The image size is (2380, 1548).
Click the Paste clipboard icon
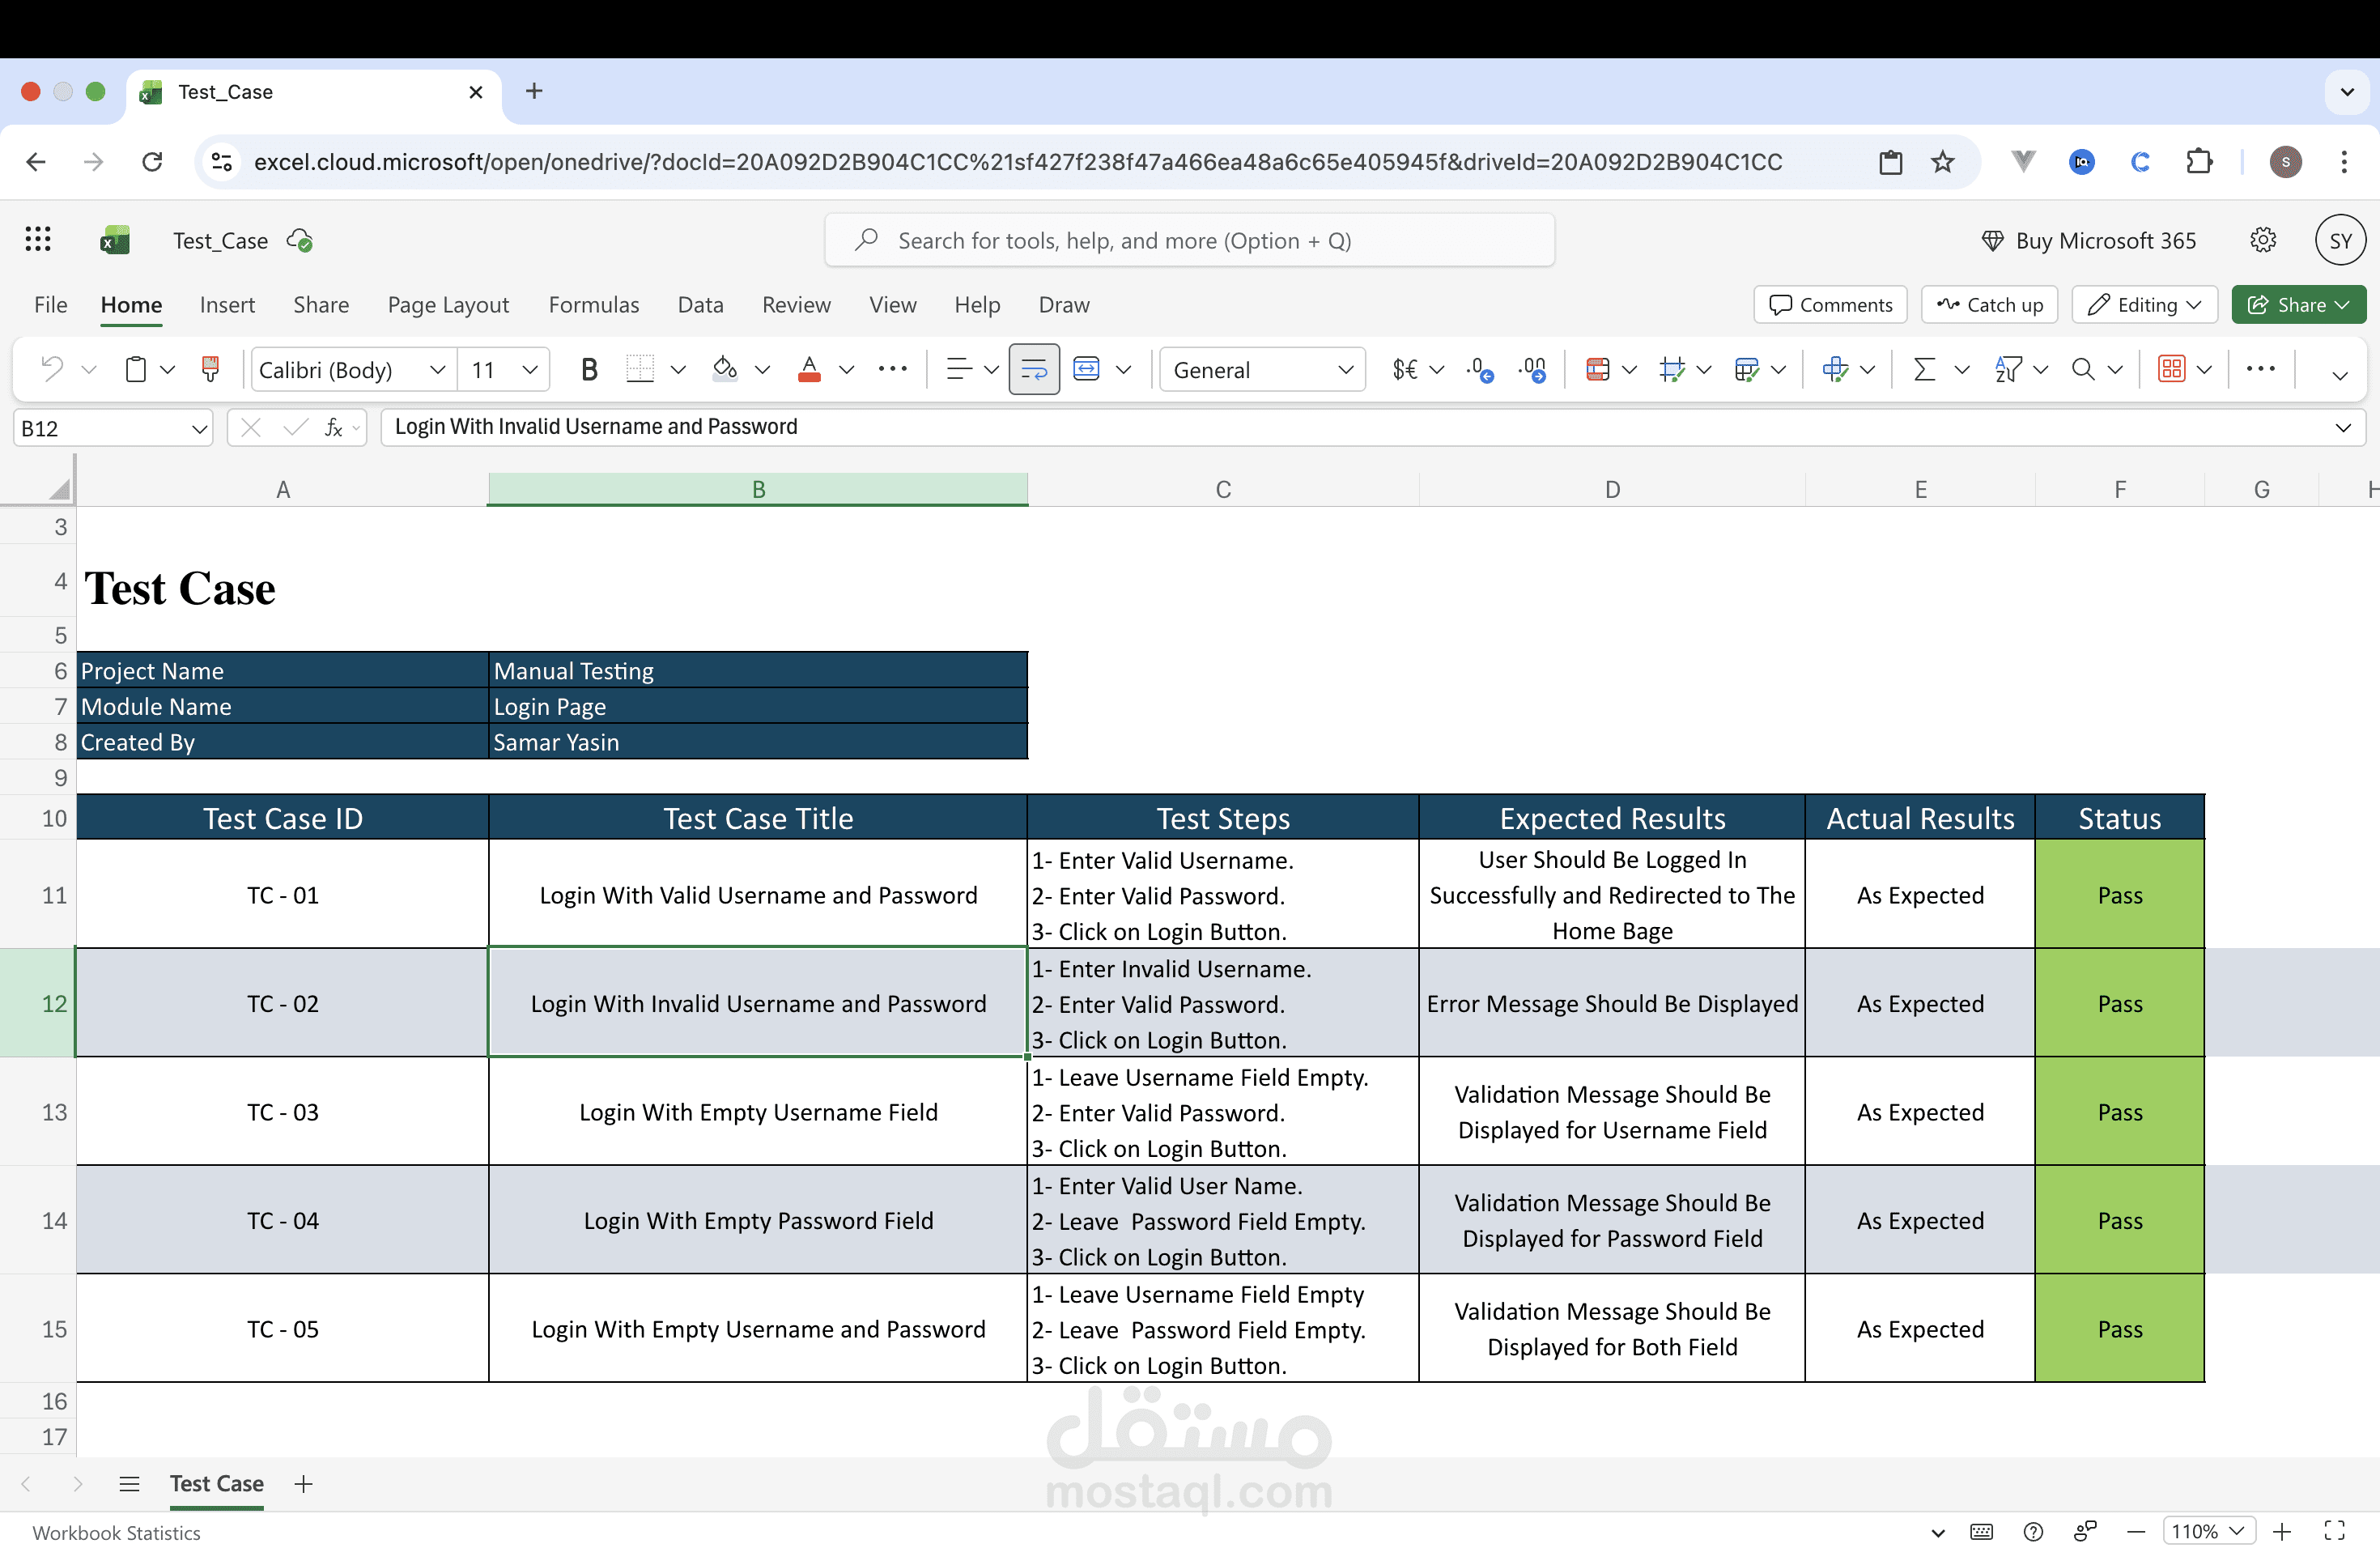(x=136, y=370)
